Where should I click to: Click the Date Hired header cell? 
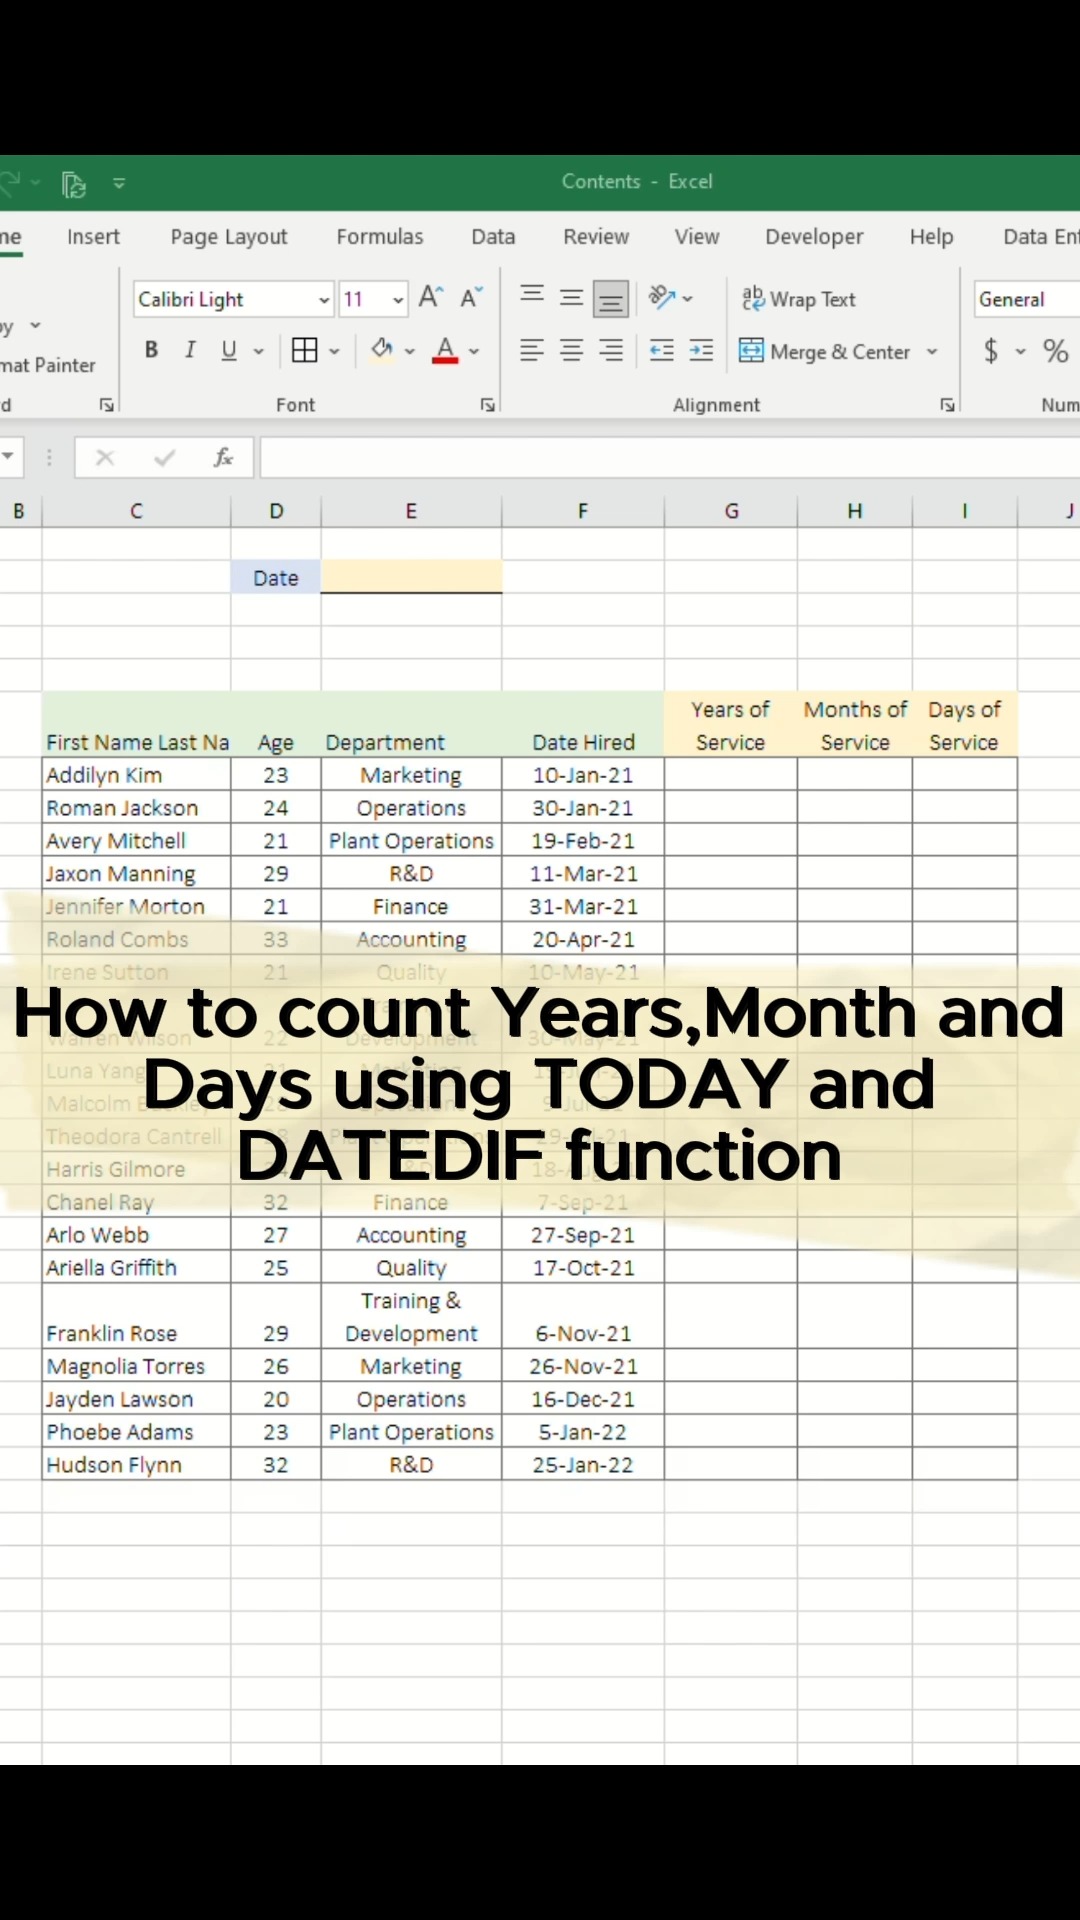(x=583, y=742)
